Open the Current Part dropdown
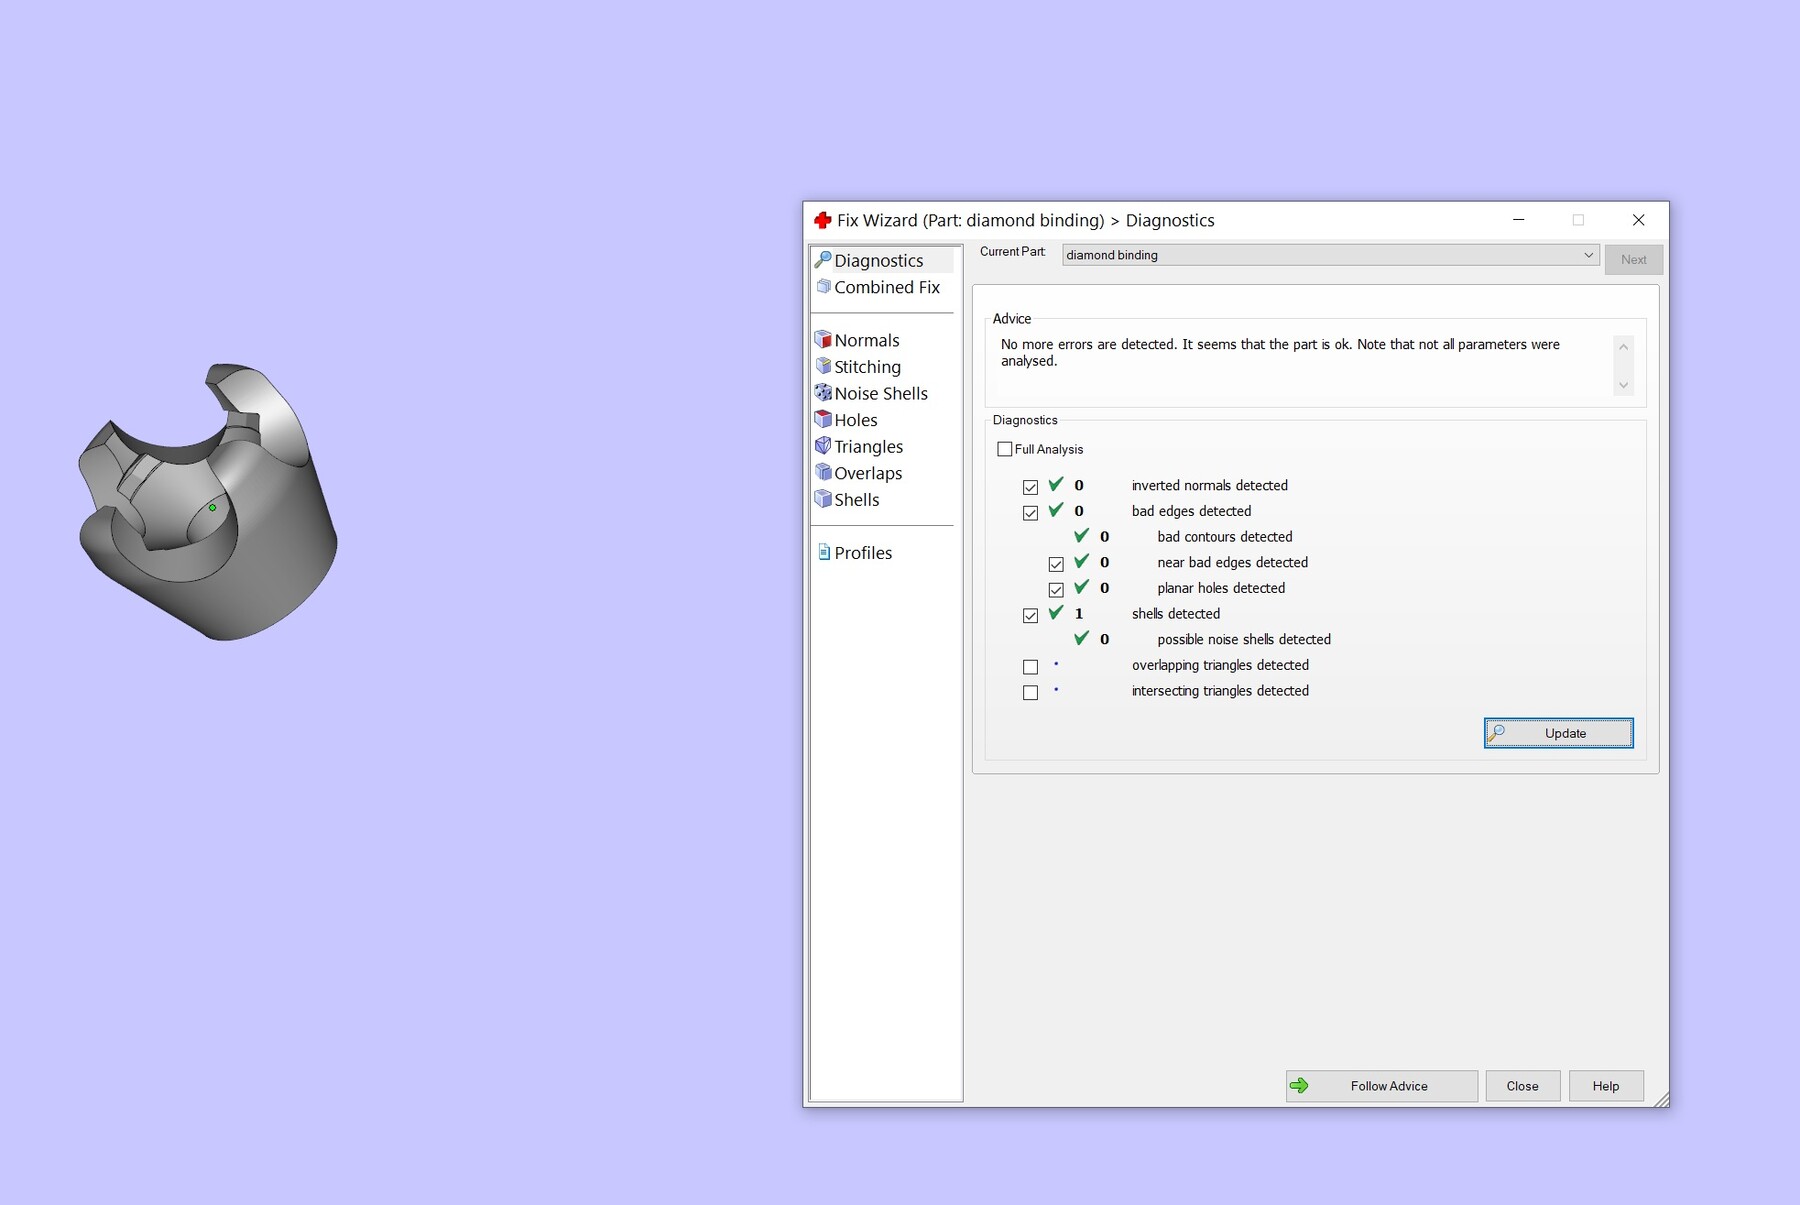The height and width of the screenshot is (1205, 1800). [1330, 255]
